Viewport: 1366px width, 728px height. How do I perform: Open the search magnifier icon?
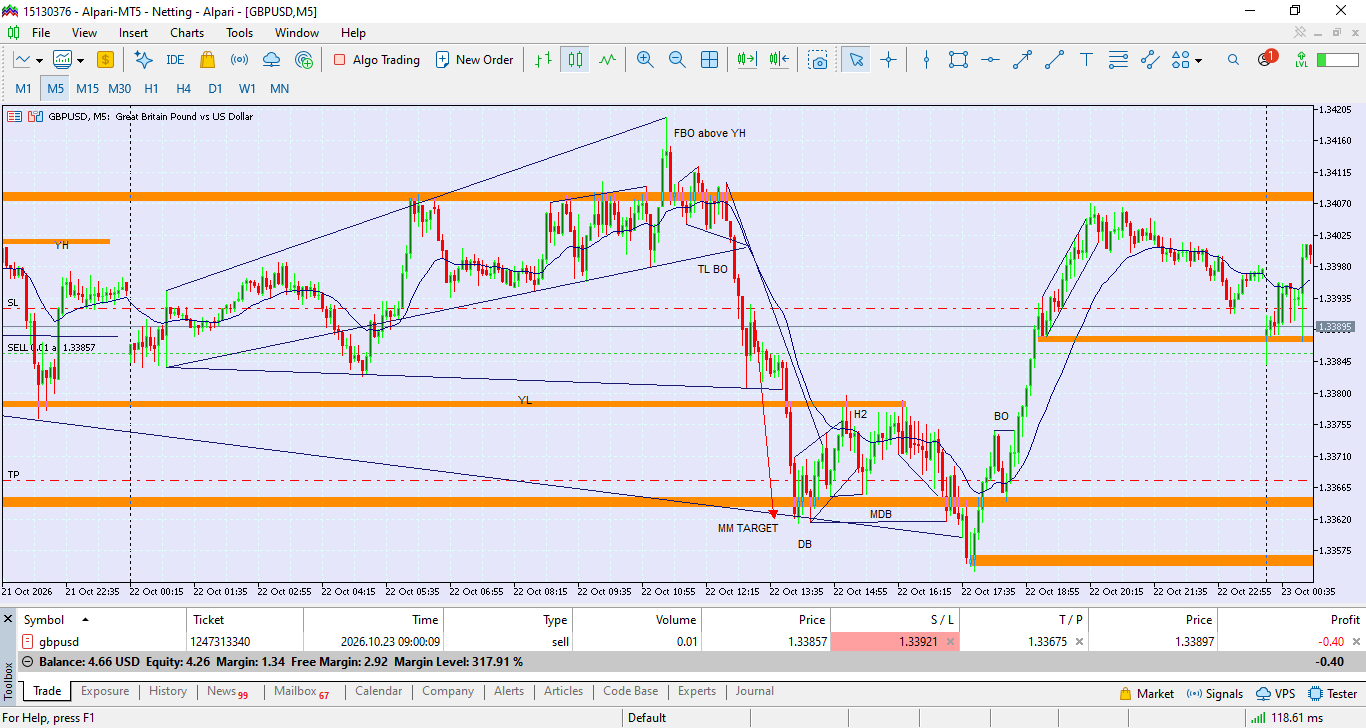point(1233,60)
